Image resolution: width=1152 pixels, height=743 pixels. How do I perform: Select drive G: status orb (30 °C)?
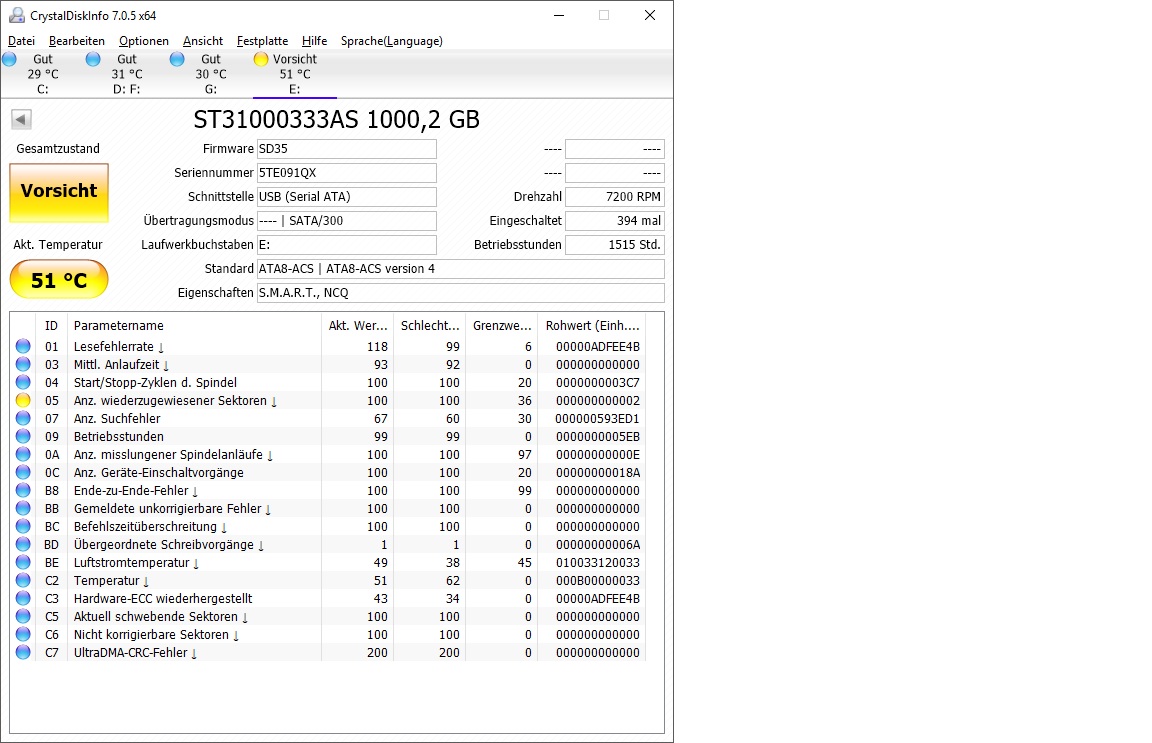point(177,60)
